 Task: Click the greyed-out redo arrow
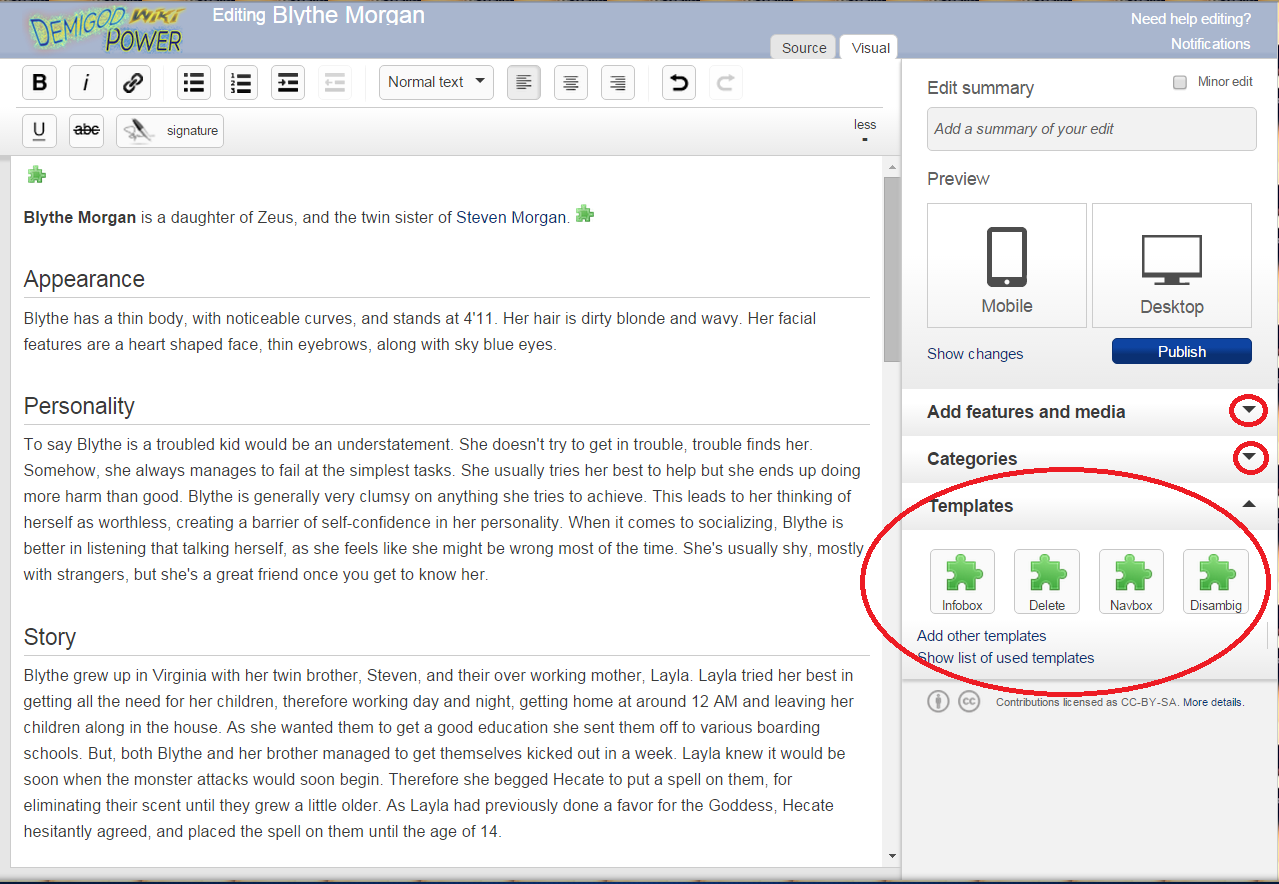(726, 83)
